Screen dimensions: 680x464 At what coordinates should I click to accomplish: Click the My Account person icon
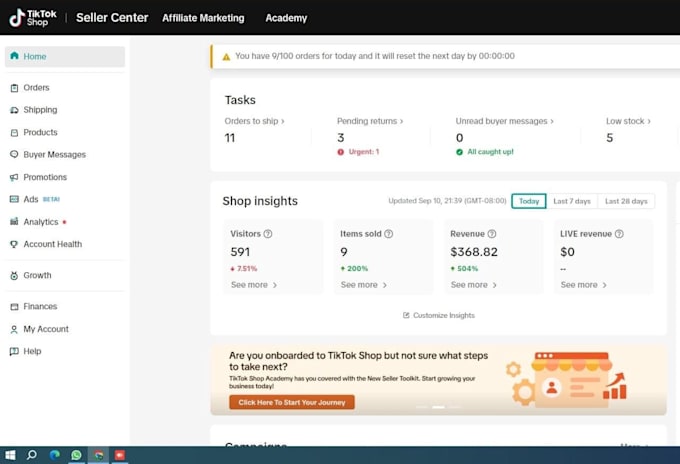click(14, 329)
